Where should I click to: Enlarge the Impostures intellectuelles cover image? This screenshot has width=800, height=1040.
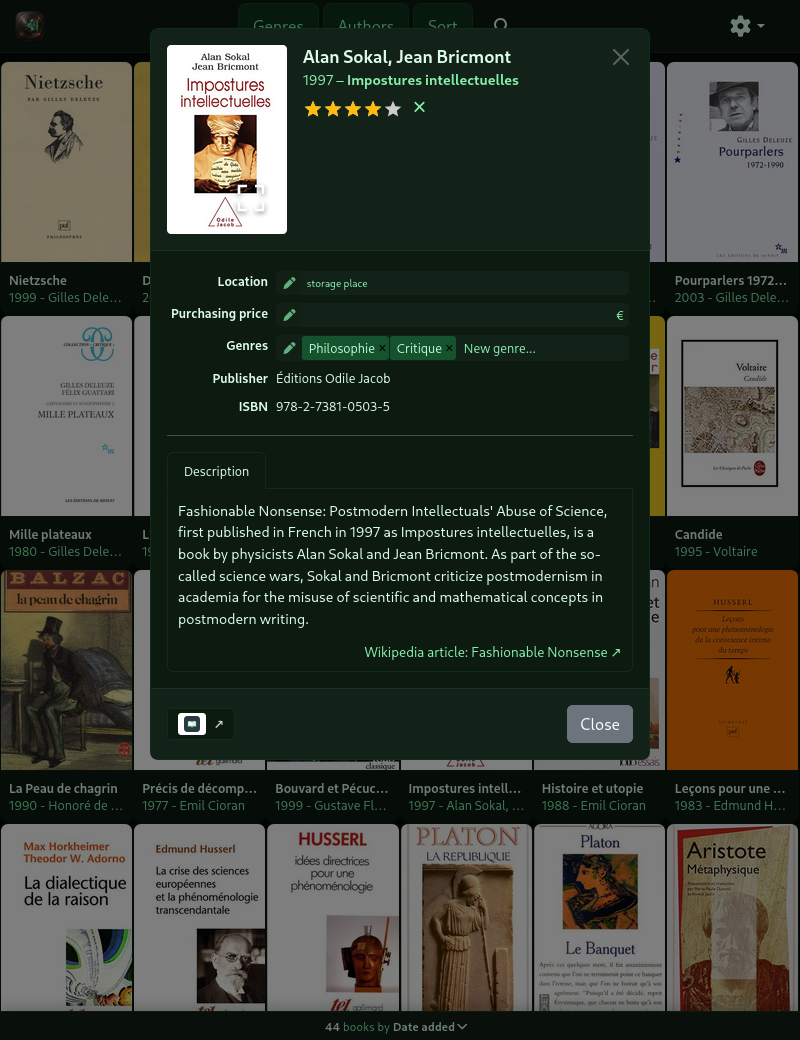pos(251,198)
